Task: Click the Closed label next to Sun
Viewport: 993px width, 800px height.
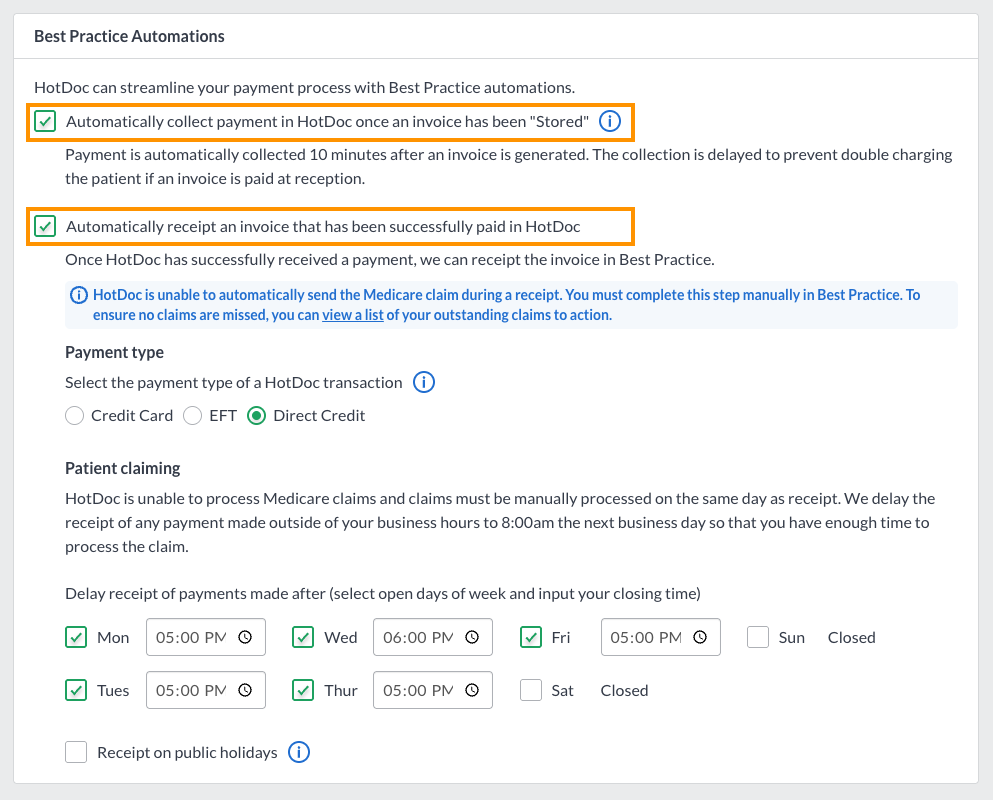Action: click(x=851, y=637)
